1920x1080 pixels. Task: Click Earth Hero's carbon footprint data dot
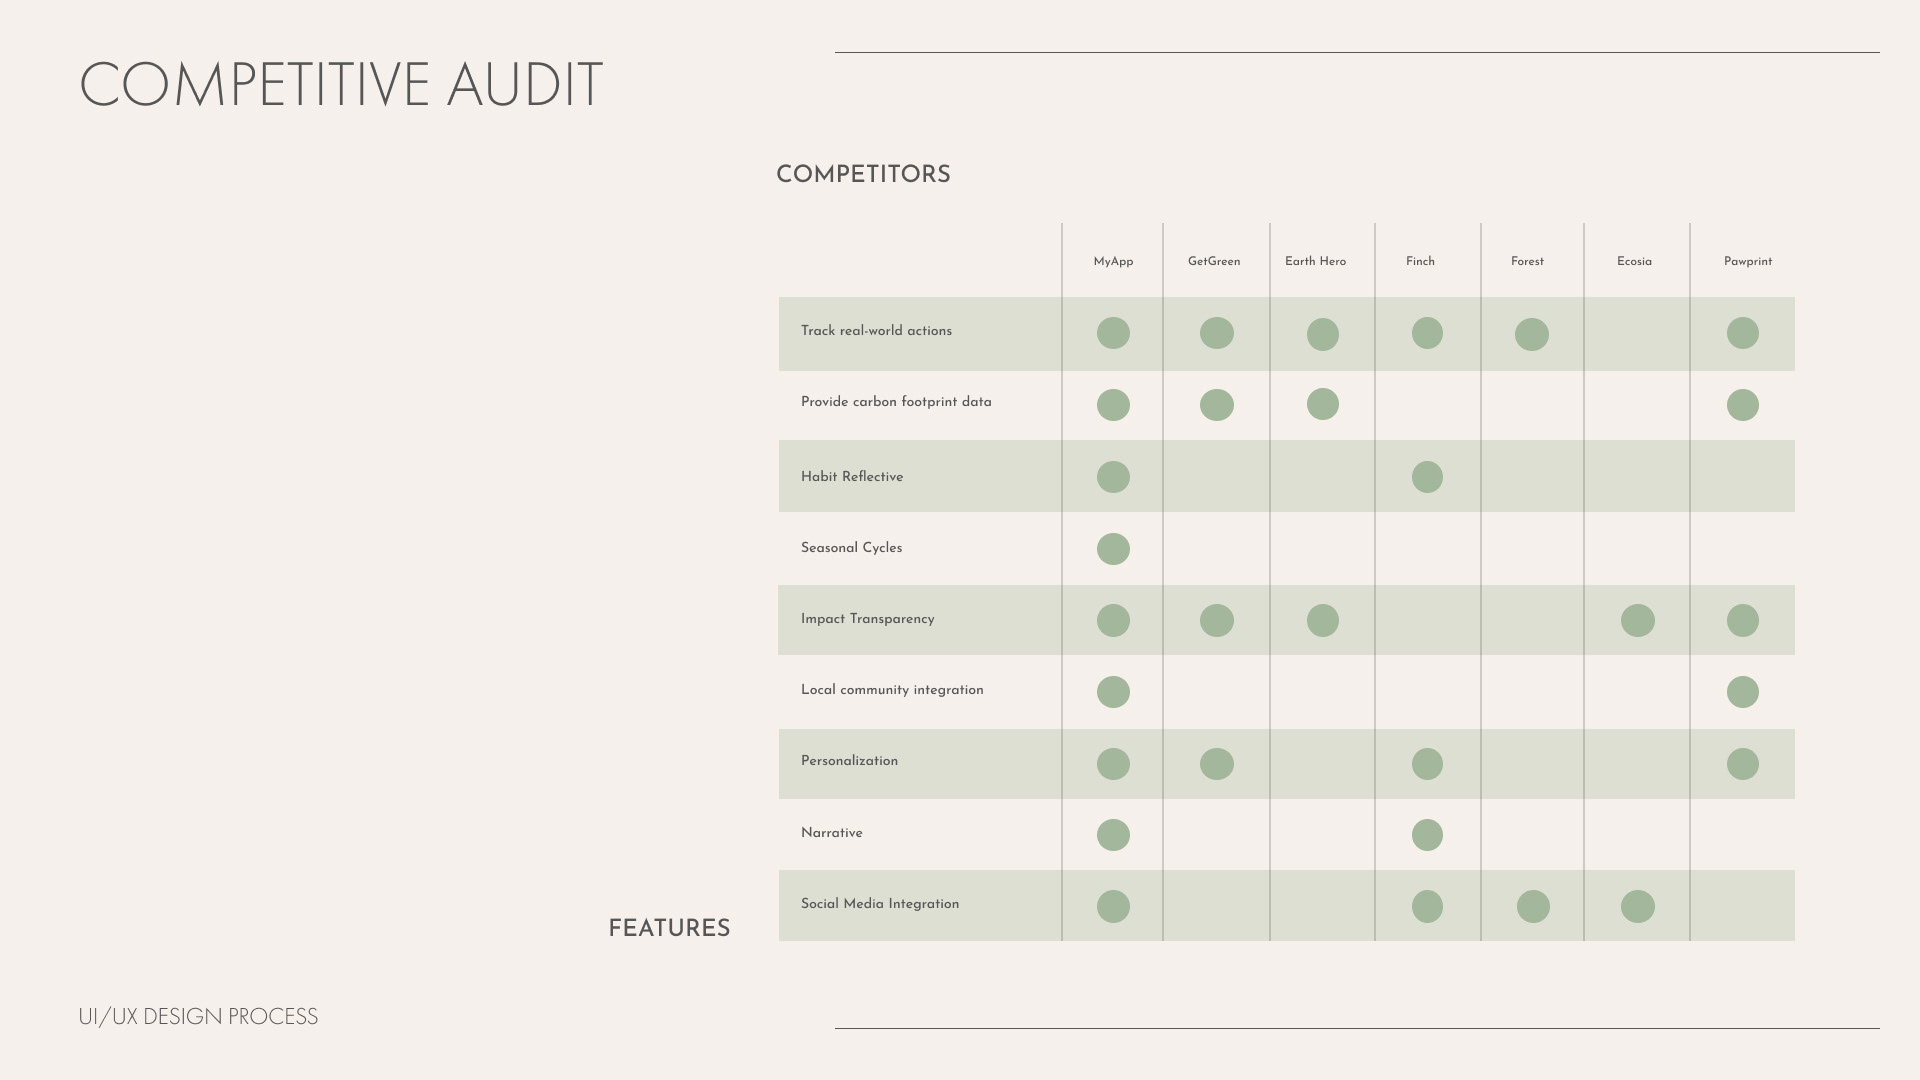pos(1322,404)
